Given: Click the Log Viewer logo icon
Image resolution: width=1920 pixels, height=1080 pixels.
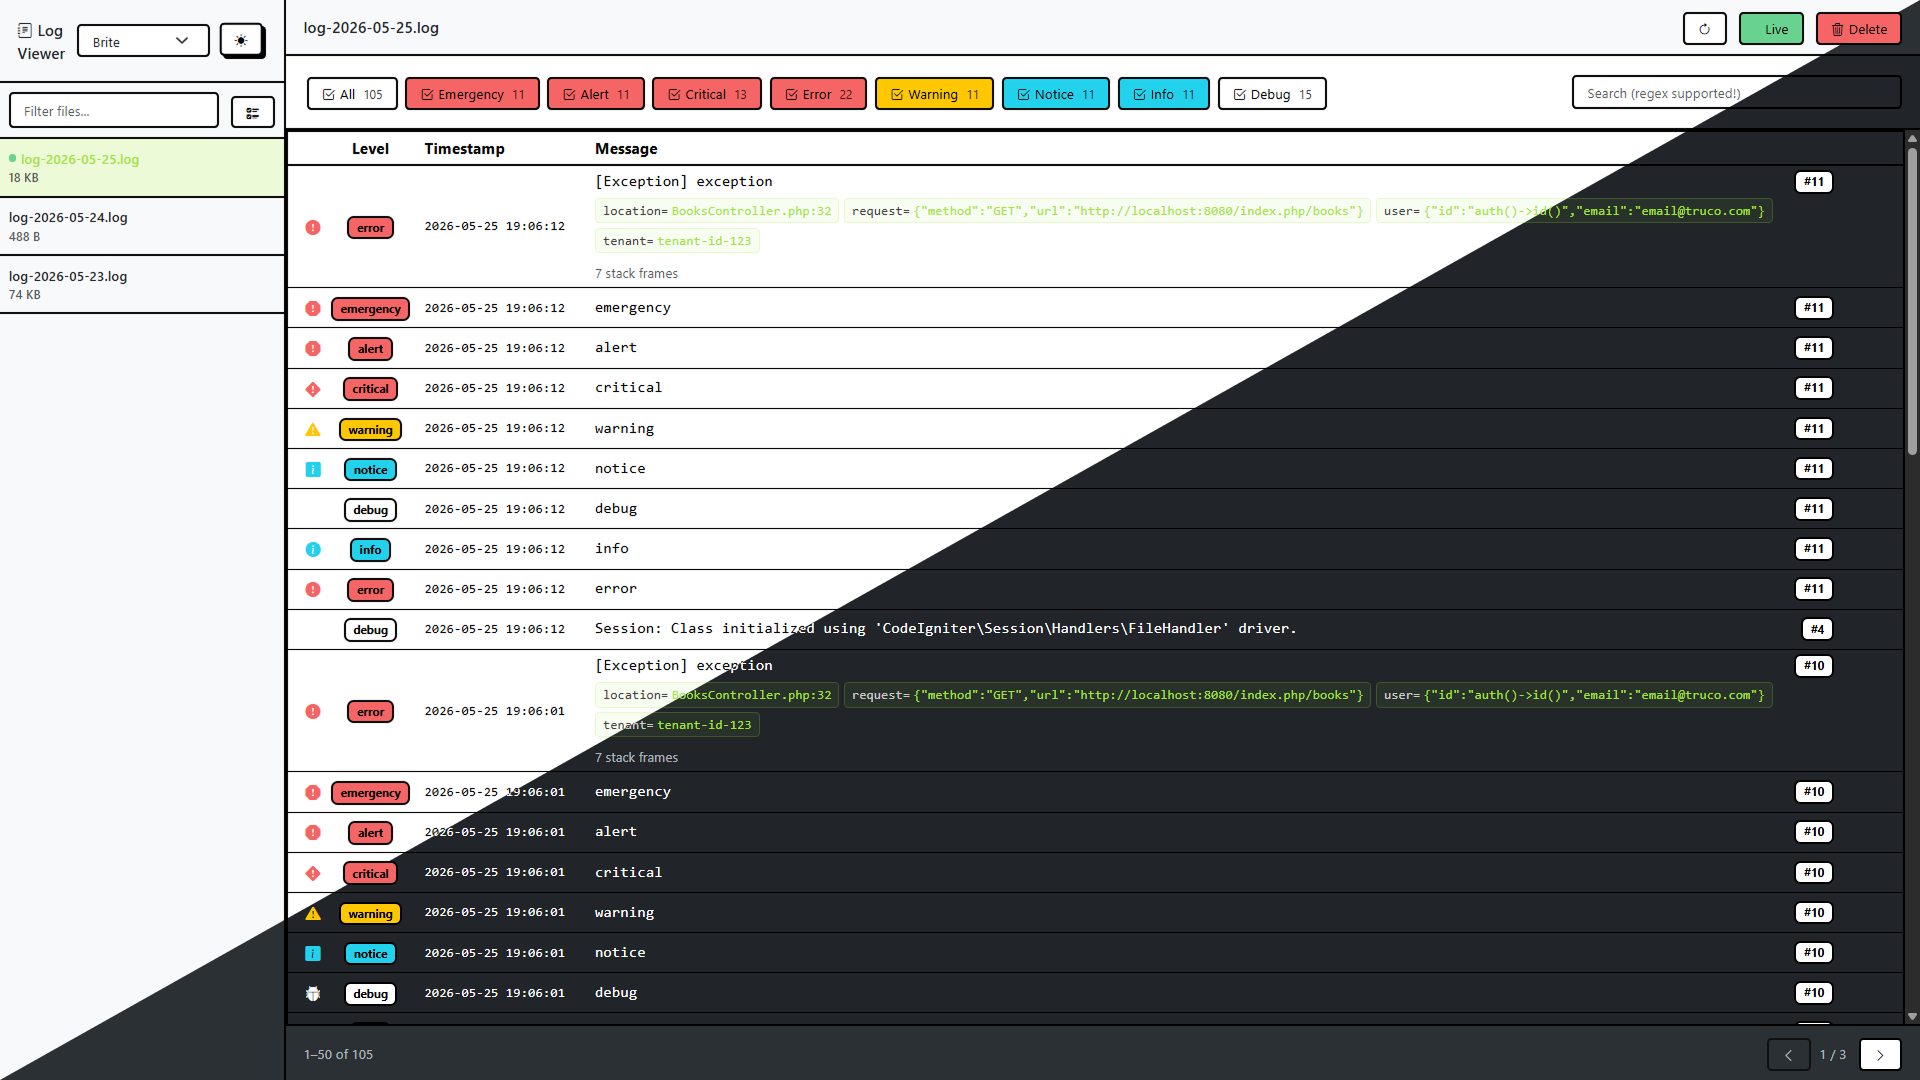Looking at the screenshot, I should coord(25,31).
